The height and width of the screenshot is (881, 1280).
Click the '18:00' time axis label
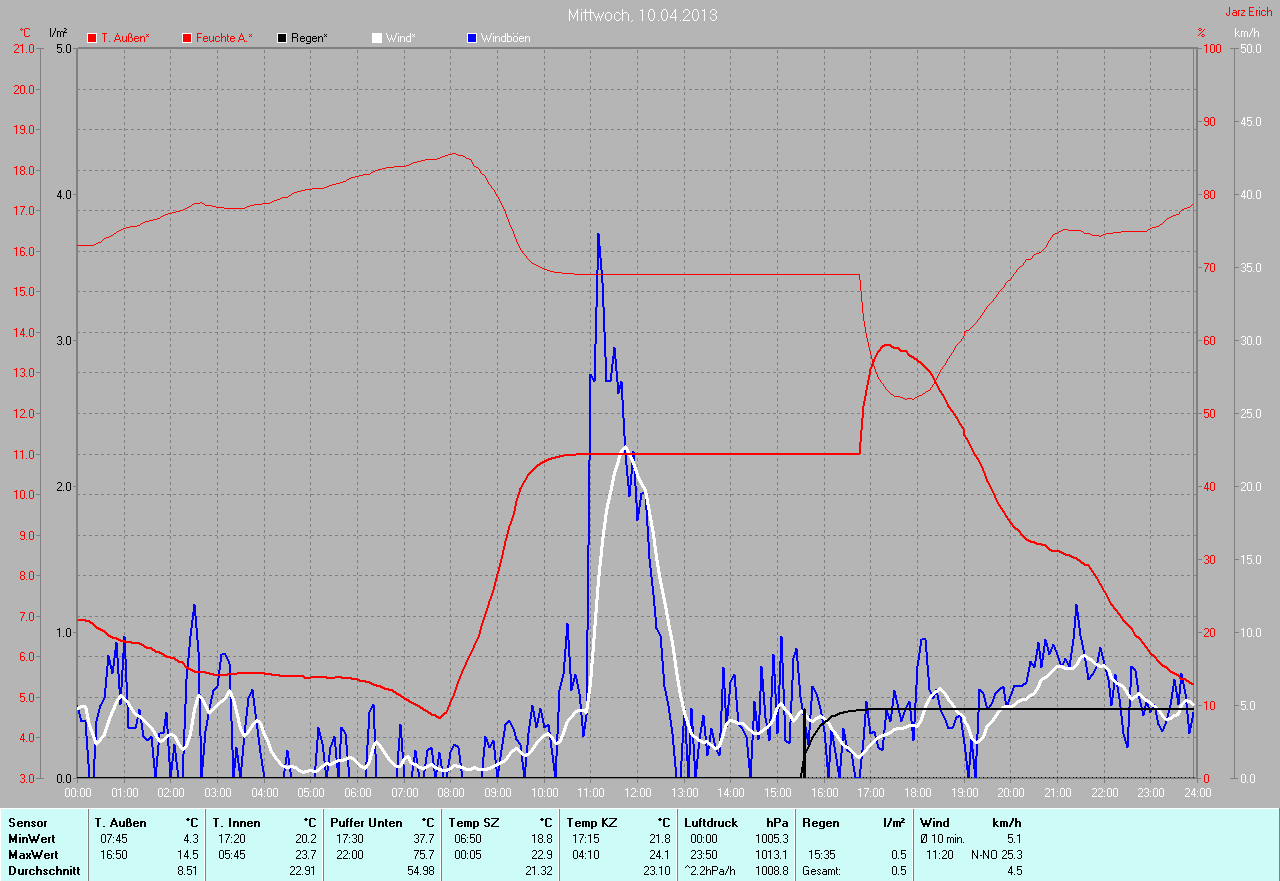coord(917,792)
